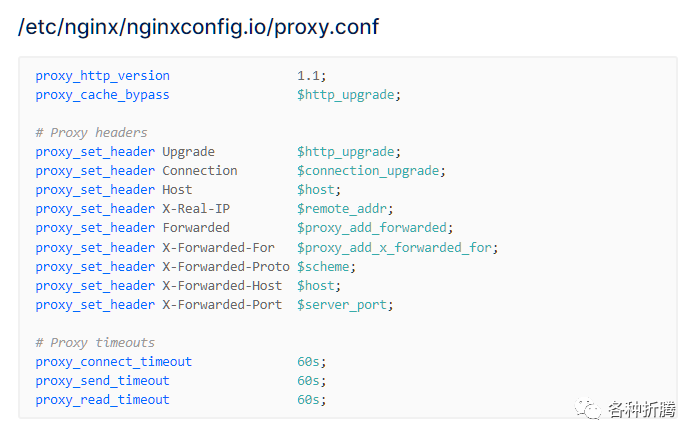Image resolution: width=698 pixels, height=440 pixels.
Task: Click the Upgrade header name
Action: tap(188, 152)
